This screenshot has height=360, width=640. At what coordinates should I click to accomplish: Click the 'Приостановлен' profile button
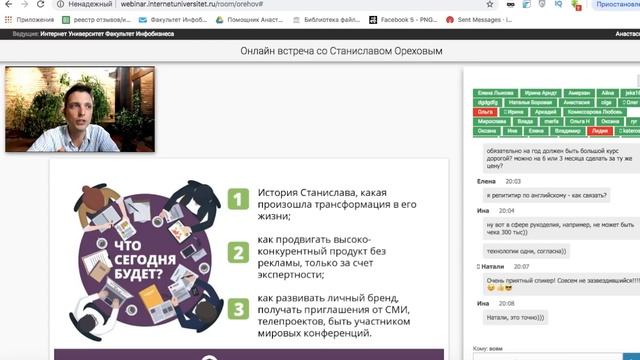click(x=616, y=4)
